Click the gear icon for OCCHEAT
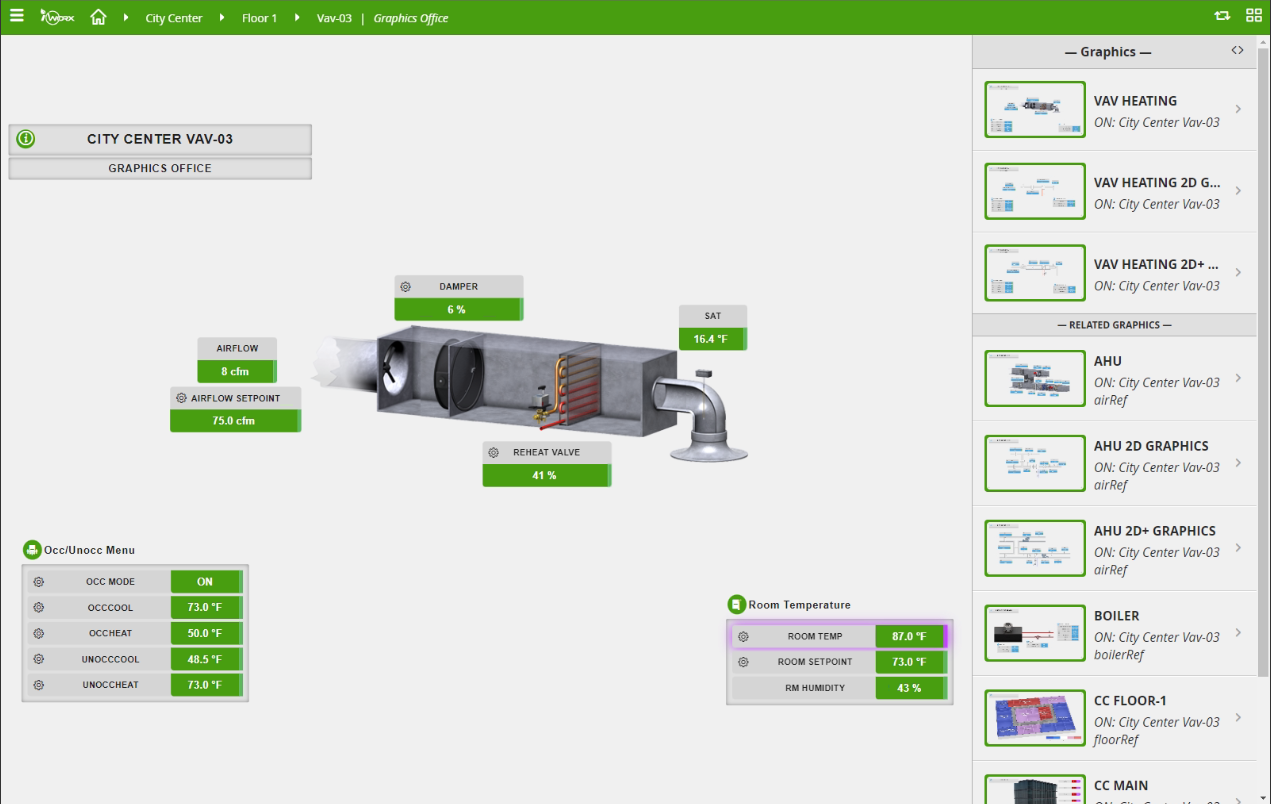This screenshot has width=1271, height=804. tap(38, 634)
